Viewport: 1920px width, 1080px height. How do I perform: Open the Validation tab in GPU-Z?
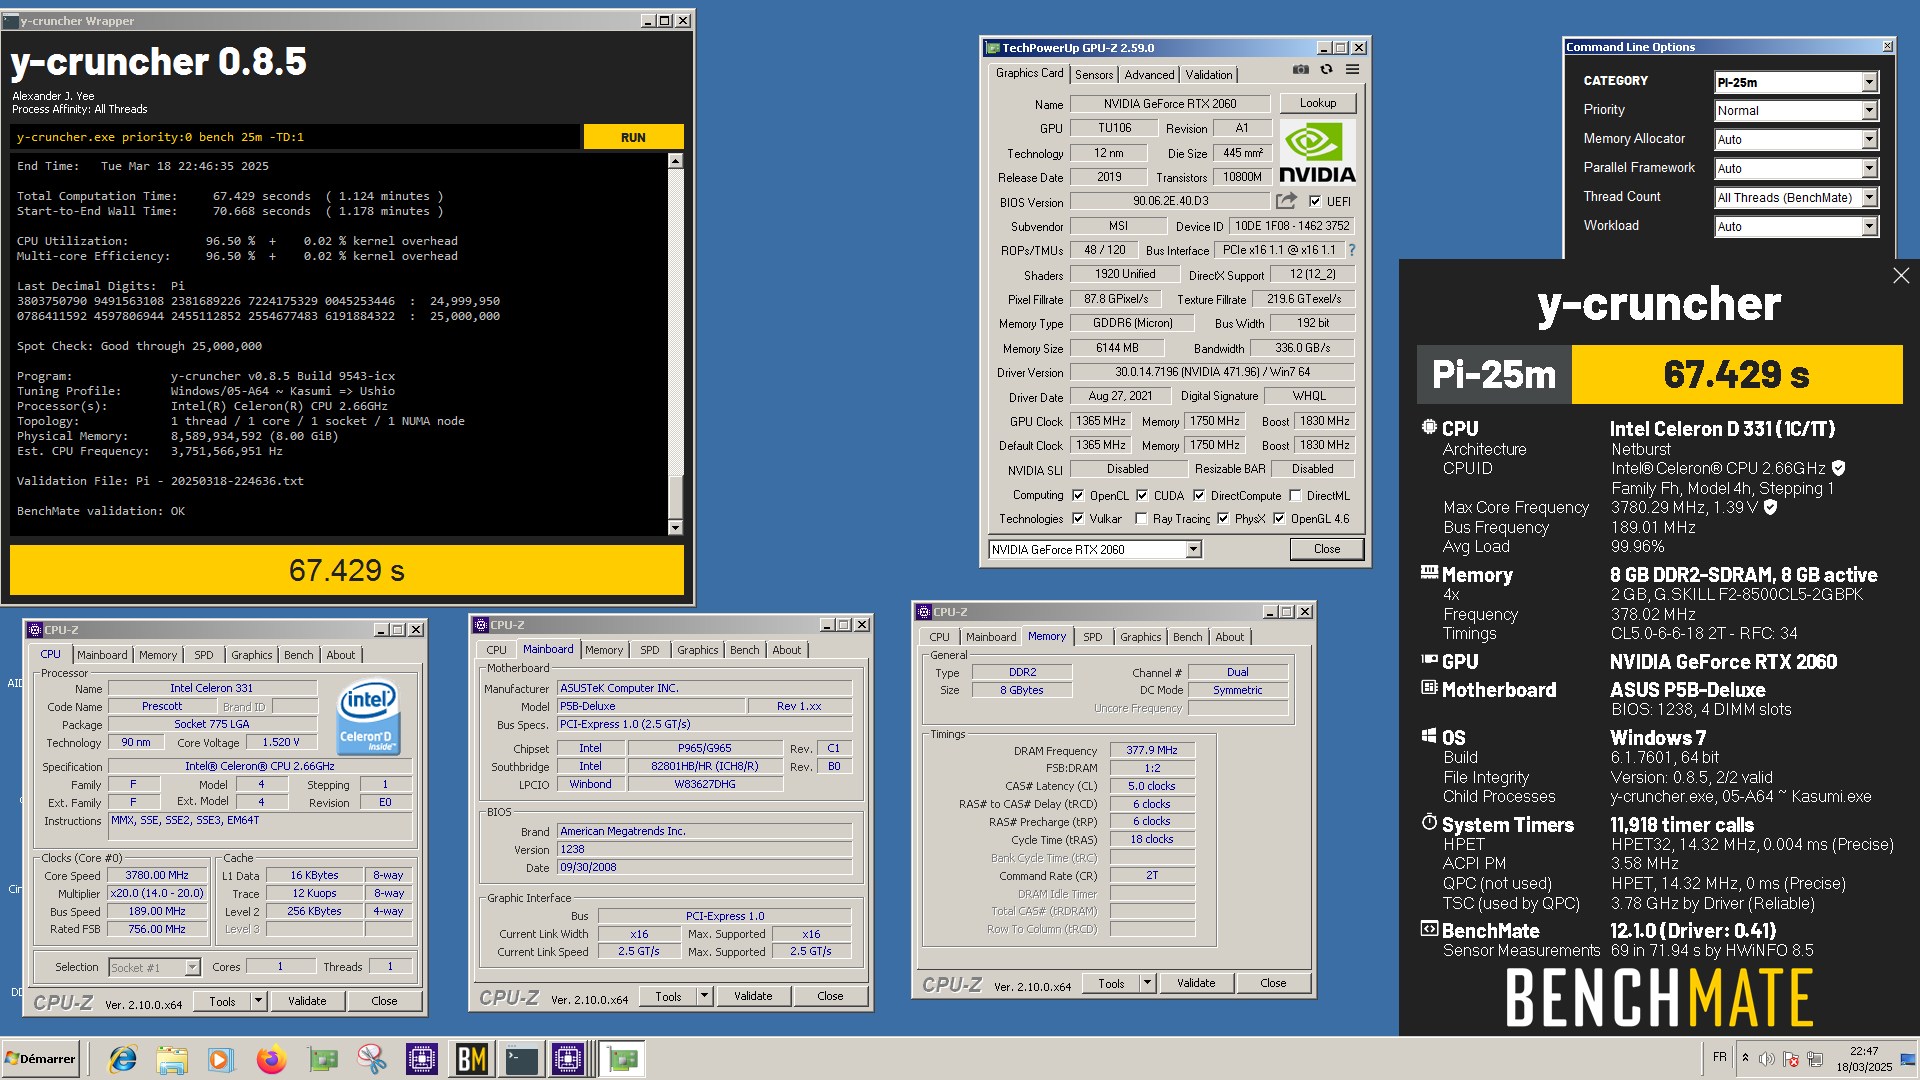click(1209, 75)
